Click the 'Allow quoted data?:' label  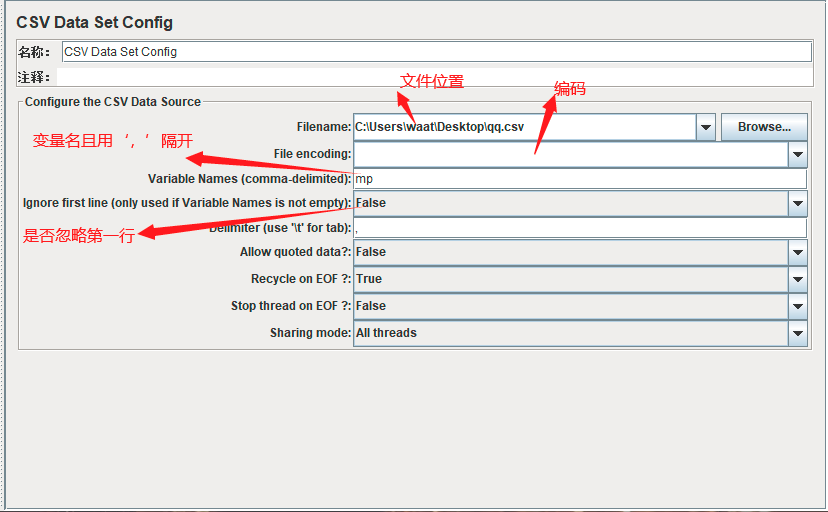(x=295, y=252)
